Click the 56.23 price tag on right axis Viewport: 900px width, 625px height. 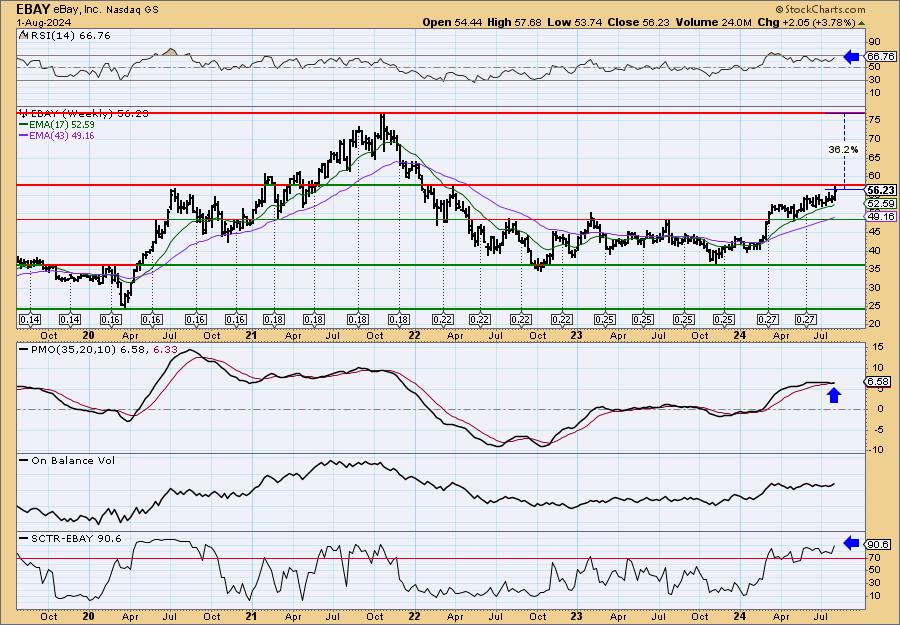(881, 191)
